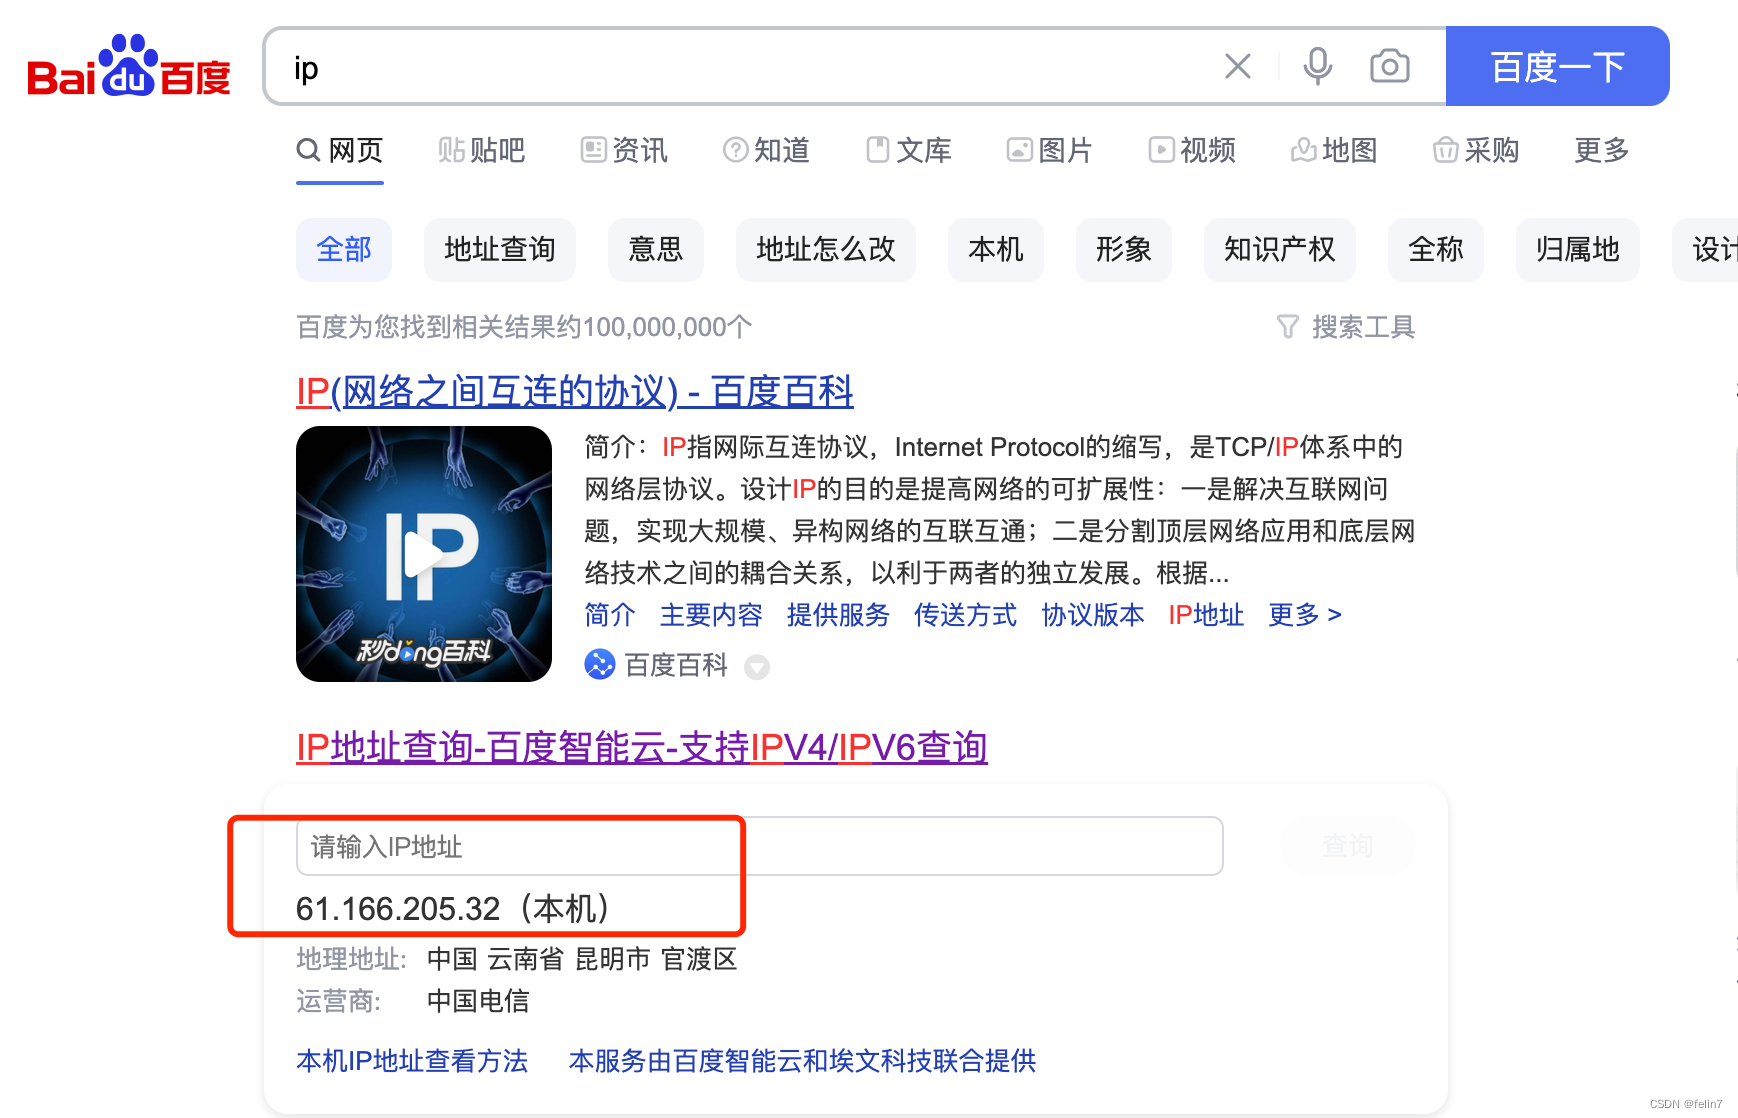Click the result count text 百度为您找到相关结果约100,000,000个
This screenshot has height=1118, width=1738.
(524, 327)
